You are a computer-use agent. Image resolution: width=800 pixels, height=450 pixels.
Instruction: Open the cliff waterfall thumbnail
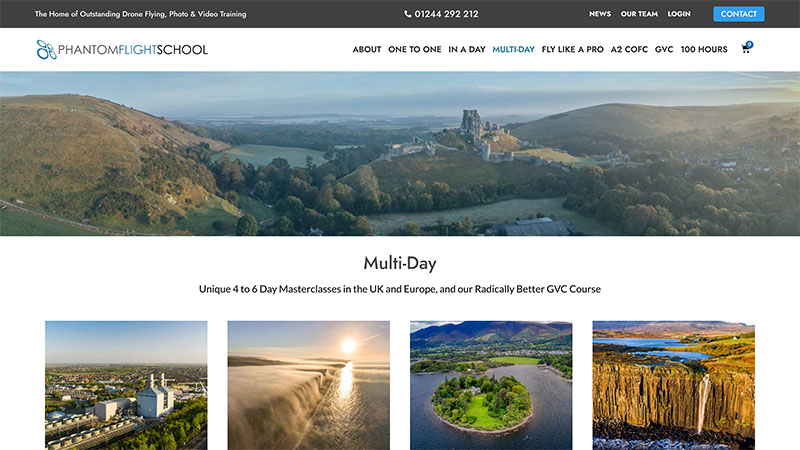[673, 385]
